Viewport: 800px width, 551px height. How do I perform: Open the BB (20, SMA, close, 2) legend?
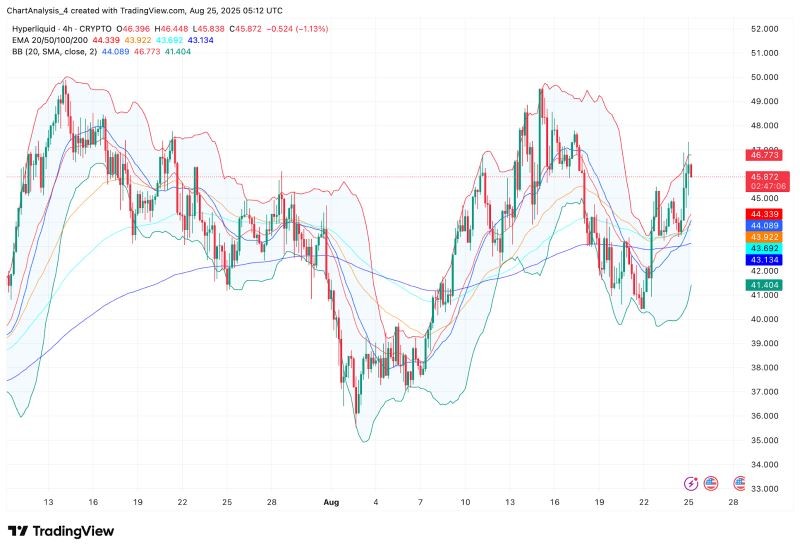tap(54, 52)
